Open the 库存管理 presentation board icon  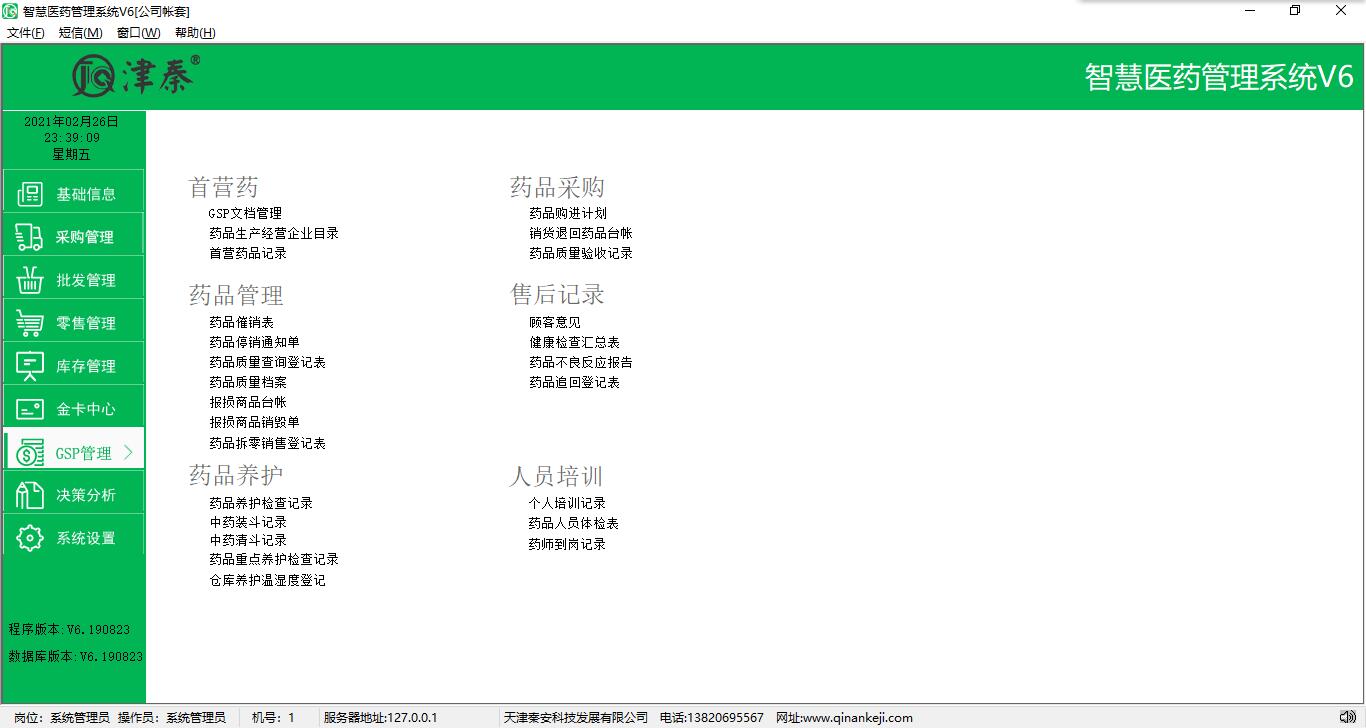coord(30,366)
